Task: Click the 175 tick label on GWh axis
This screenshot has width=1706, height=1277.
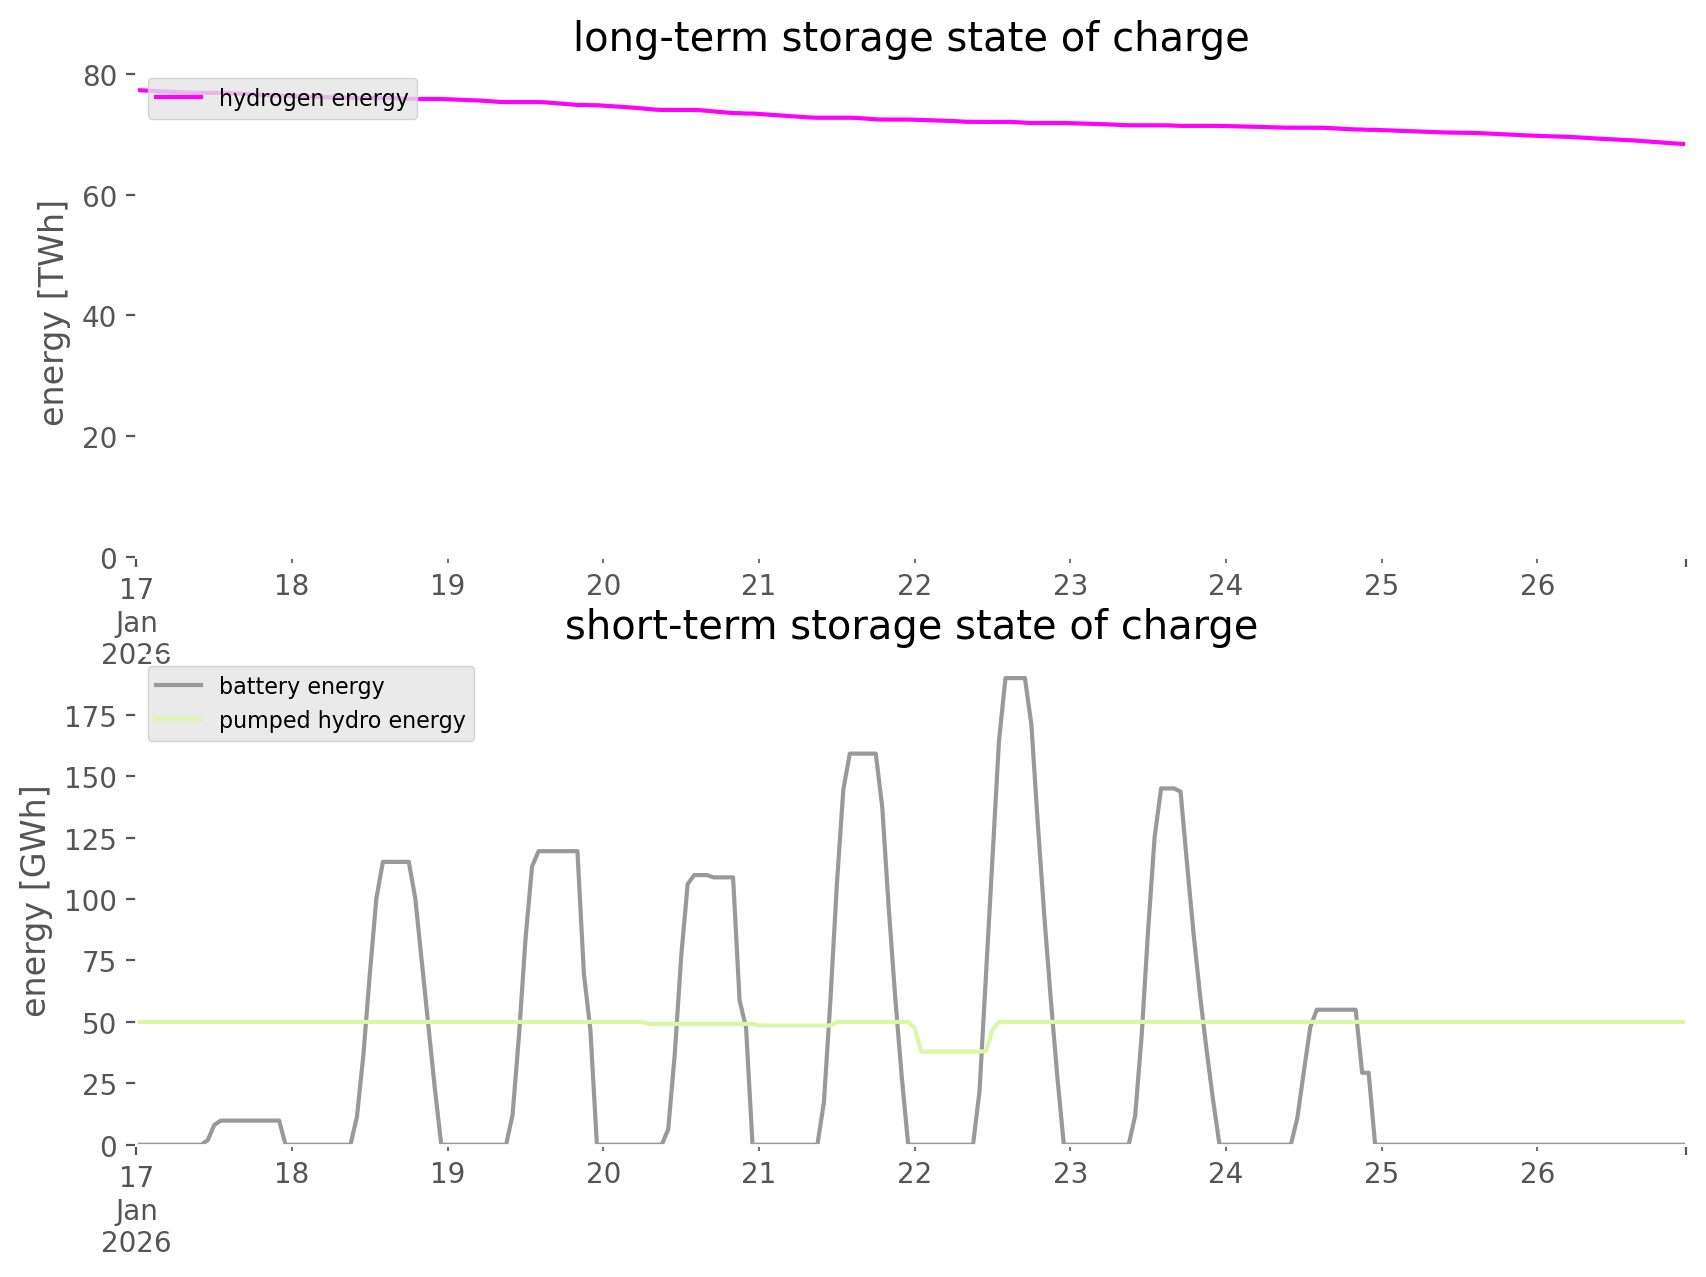Action: 90,717
